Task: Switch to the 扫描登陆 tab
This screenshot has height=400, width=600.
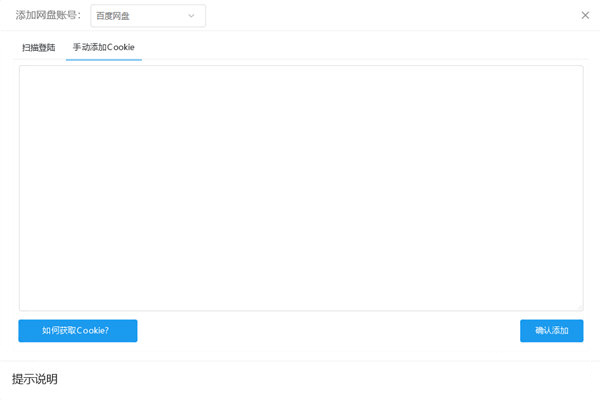Action: click(39, 47)
